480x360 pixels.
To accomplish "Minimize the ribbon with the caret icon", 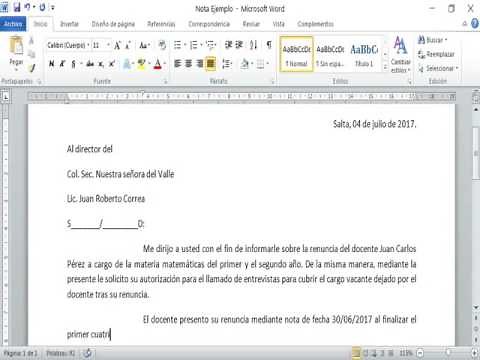I will coord(465,24).
